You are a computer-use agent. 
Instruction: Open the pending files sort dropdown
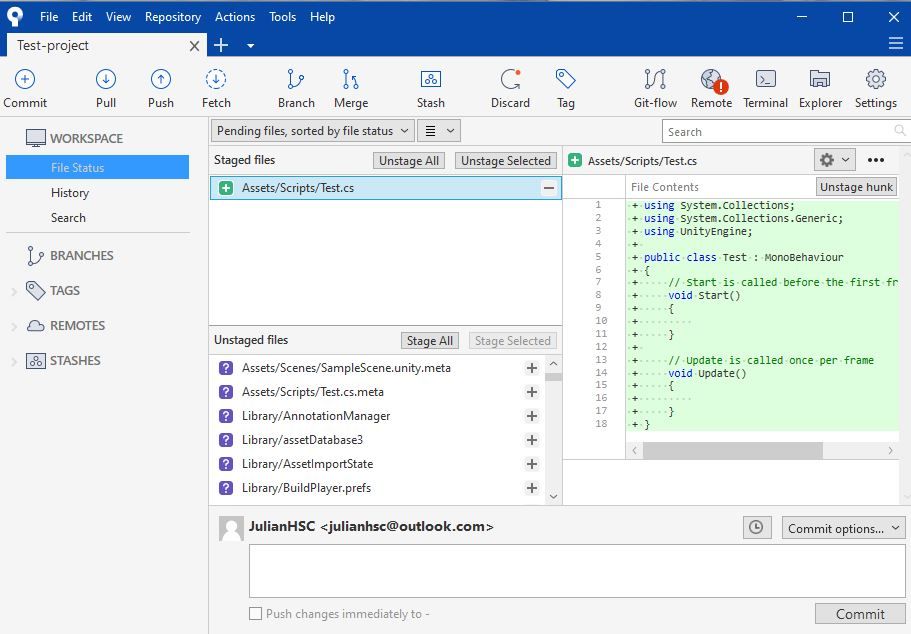pyautogui.click(x=313, y=131)
